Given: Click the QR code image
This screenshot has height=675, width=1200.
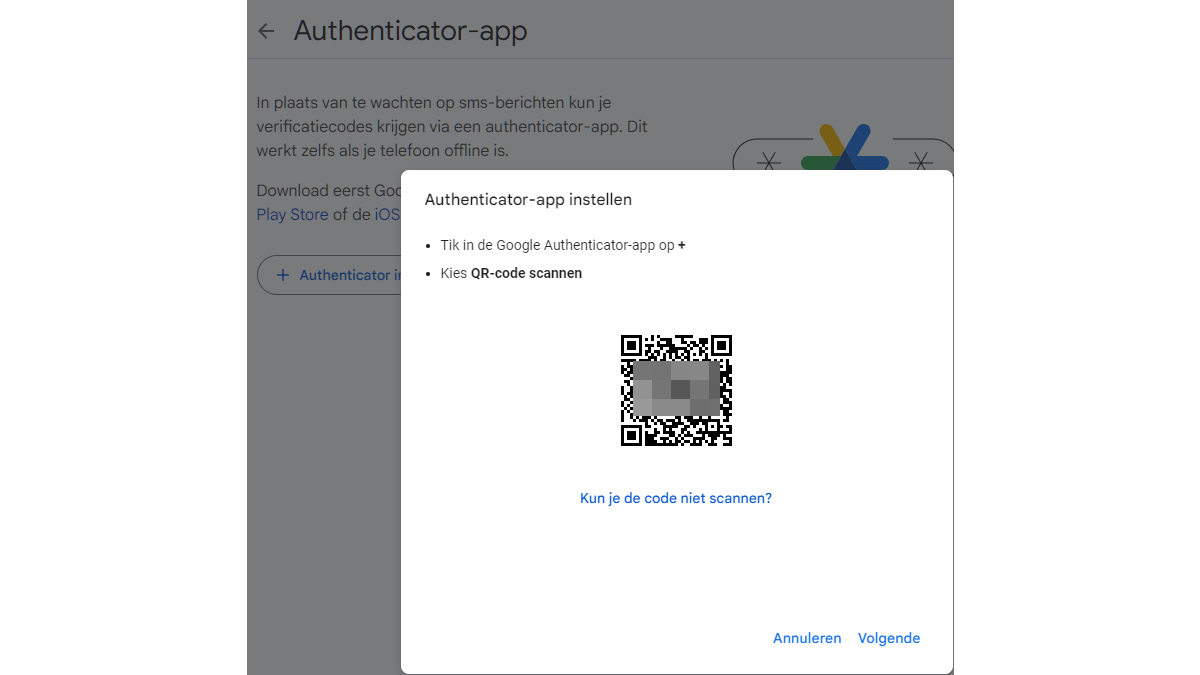Looking at the screenshot, I should pos(676,390).
